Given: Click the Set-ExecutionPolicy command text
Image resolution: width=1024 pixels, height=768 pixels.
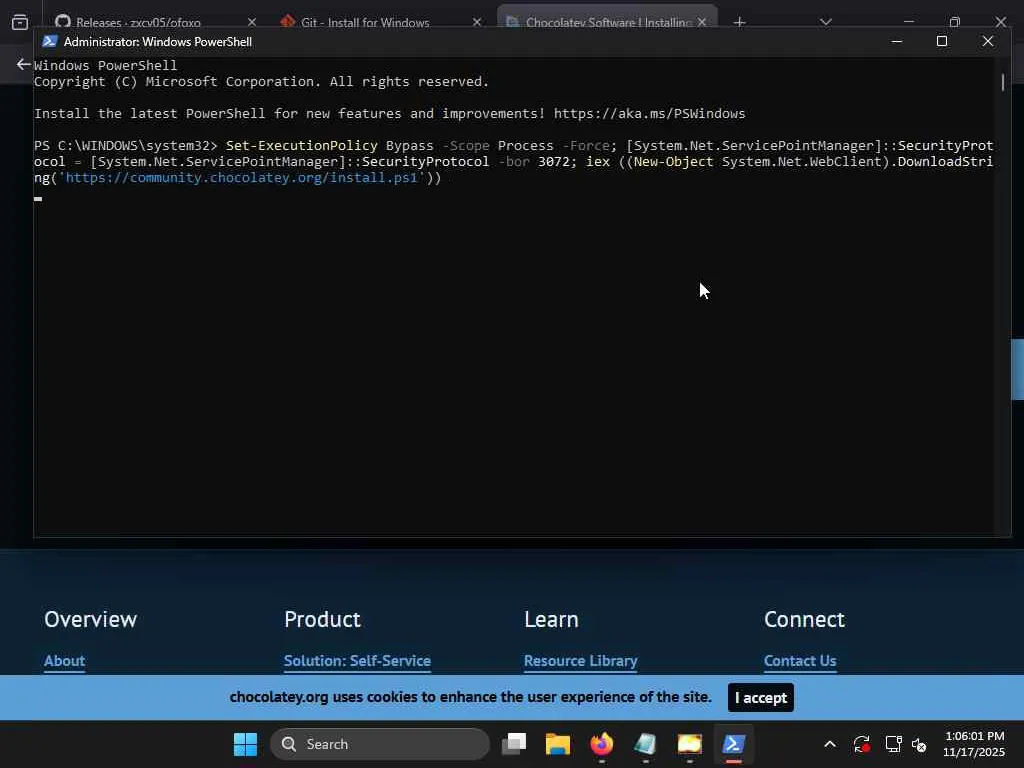Looking at the screenshot, I should pos(302,146).
